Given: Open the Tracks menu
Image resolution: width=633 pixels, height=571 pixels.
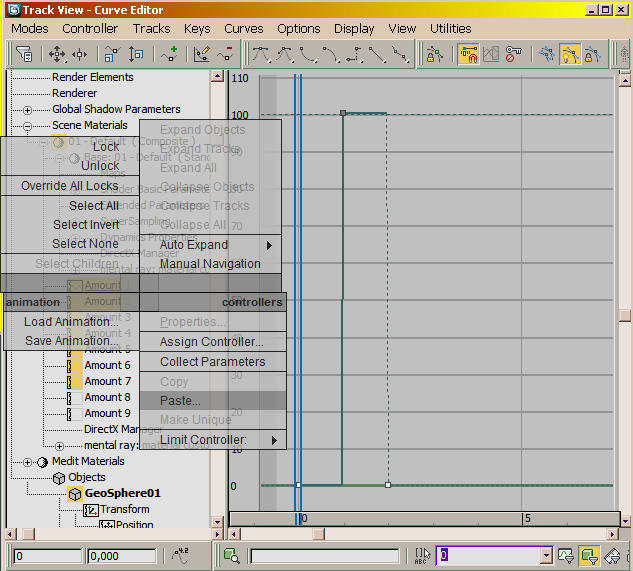Looking at the screenshot, I should tap(152, 29).
